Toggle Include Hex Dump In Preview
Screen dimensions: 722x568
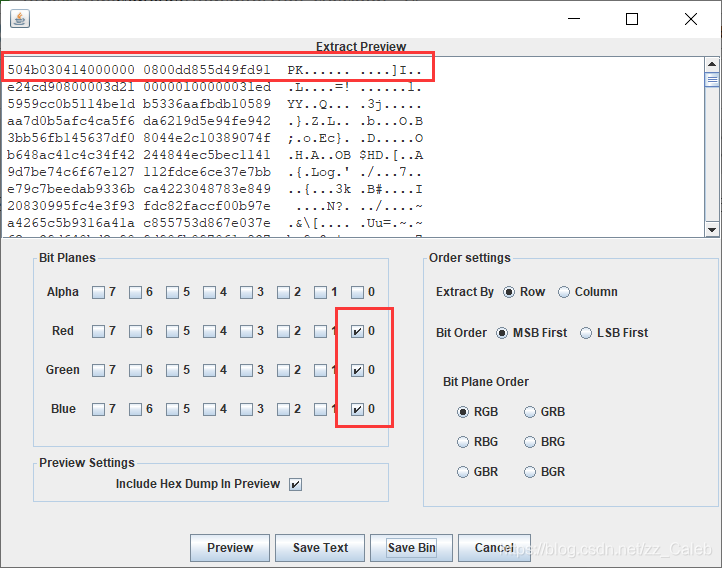[296, 484]
